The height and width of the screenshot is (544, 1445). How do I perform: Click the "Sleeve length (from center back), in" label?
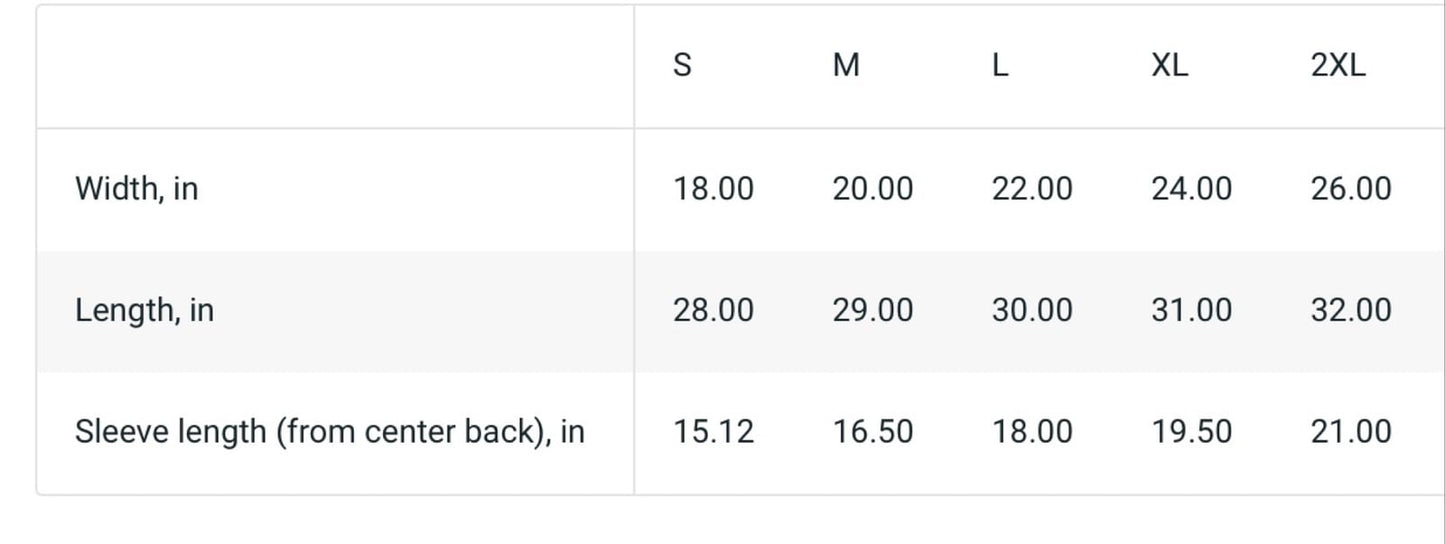click(x=329, y=432)
